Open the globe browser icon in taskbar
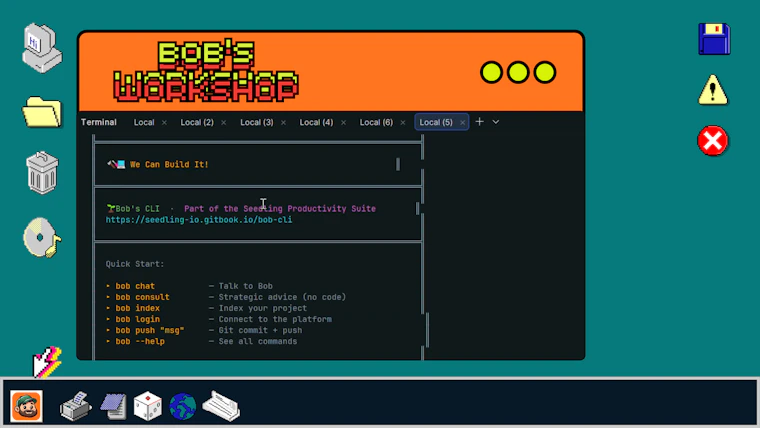The image size is (760, 428). click(183, 406)
